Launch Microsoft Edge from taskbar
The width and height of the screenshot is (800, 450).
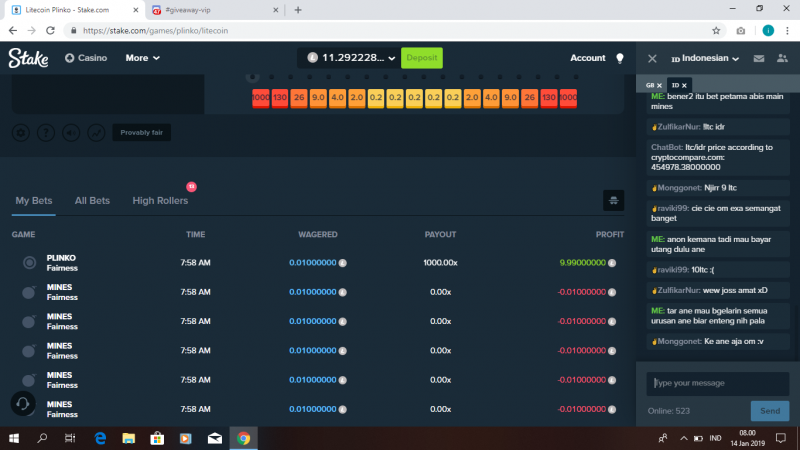click(x=100, y=438)
